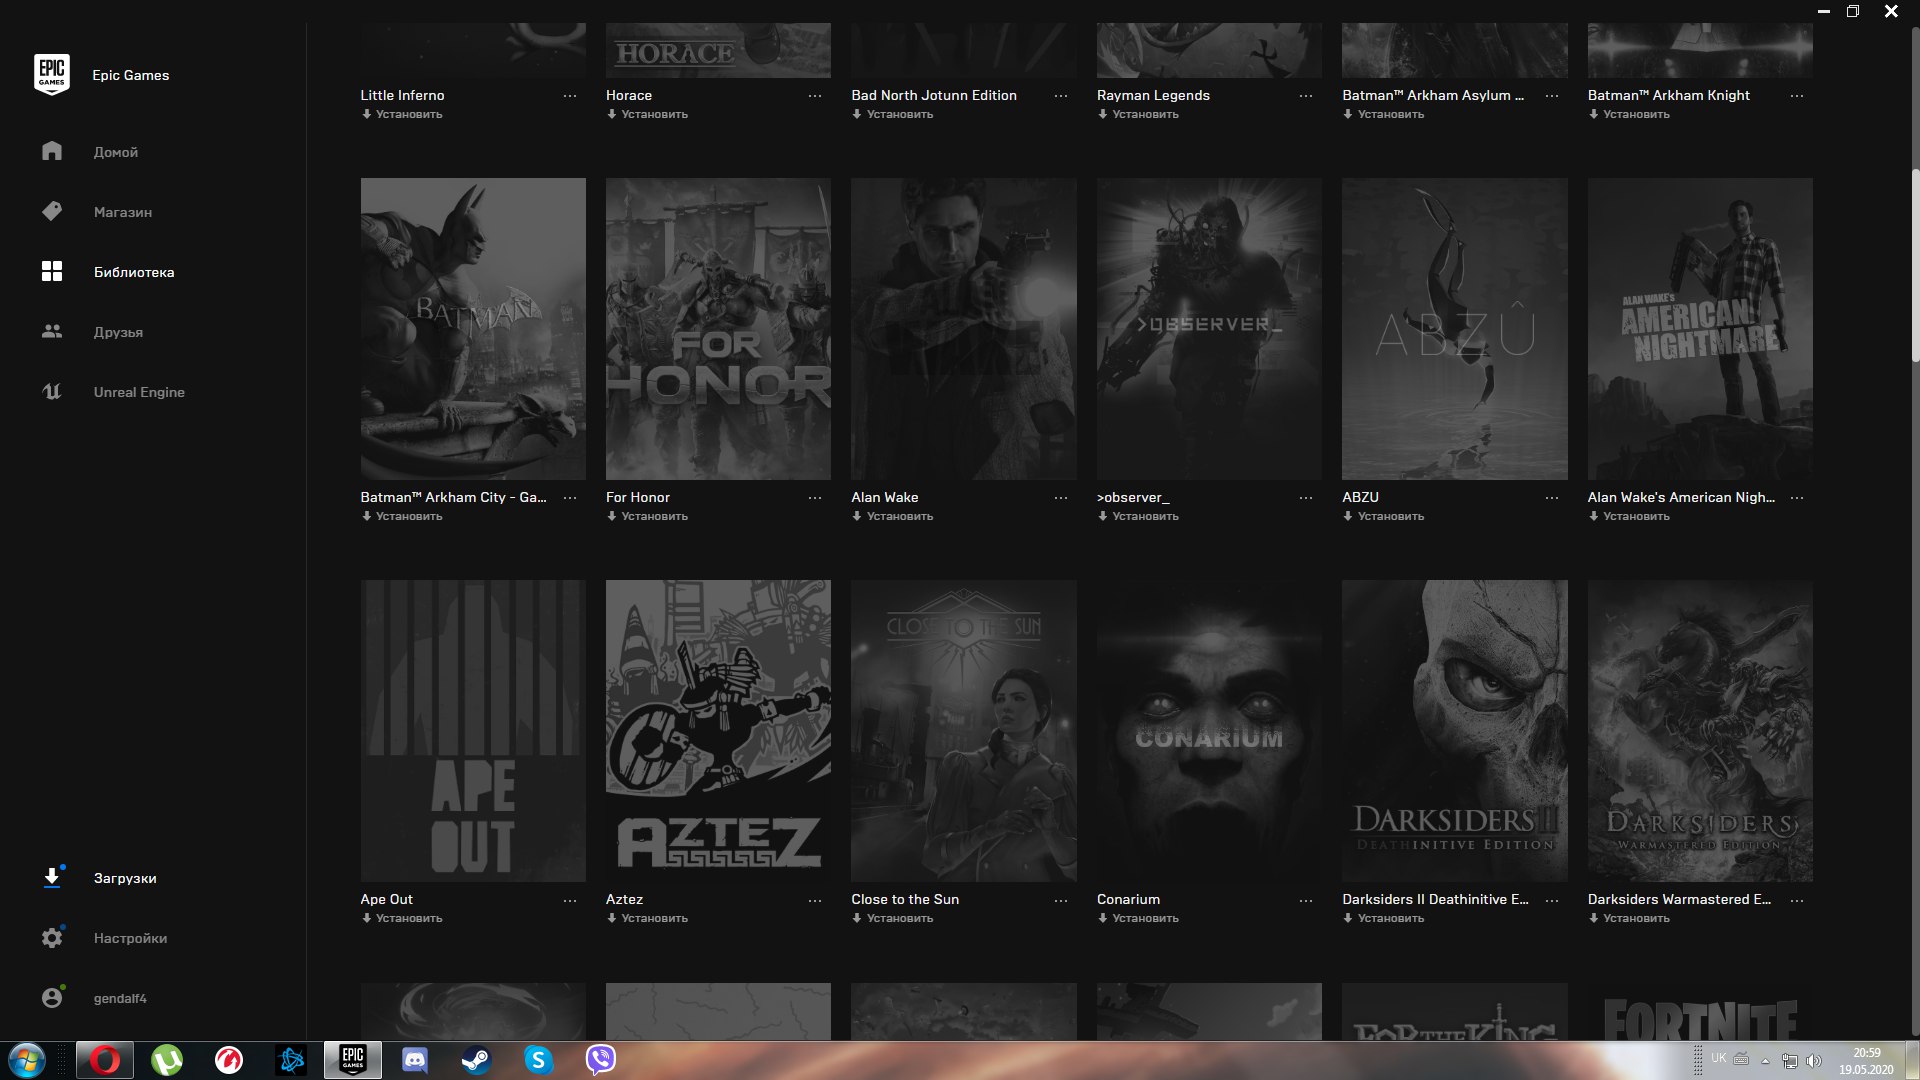Select Alan Wake's American Nightmare cover

(x=1700, y=329)
